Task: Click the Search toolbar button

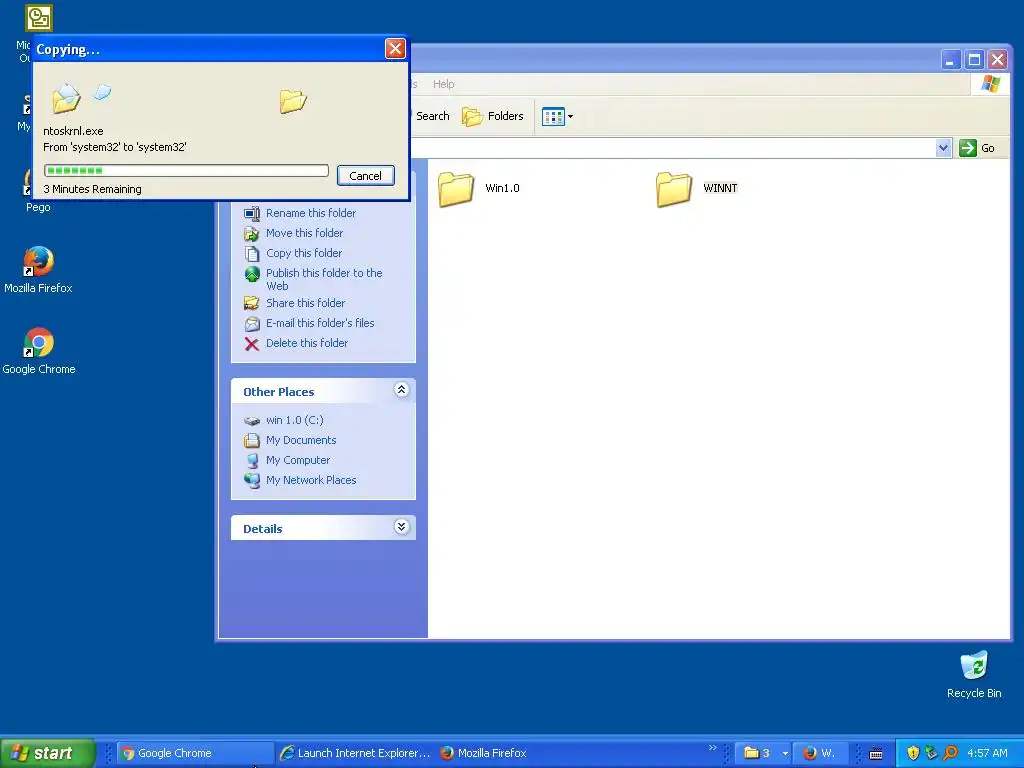Action: tap(432, 116)
